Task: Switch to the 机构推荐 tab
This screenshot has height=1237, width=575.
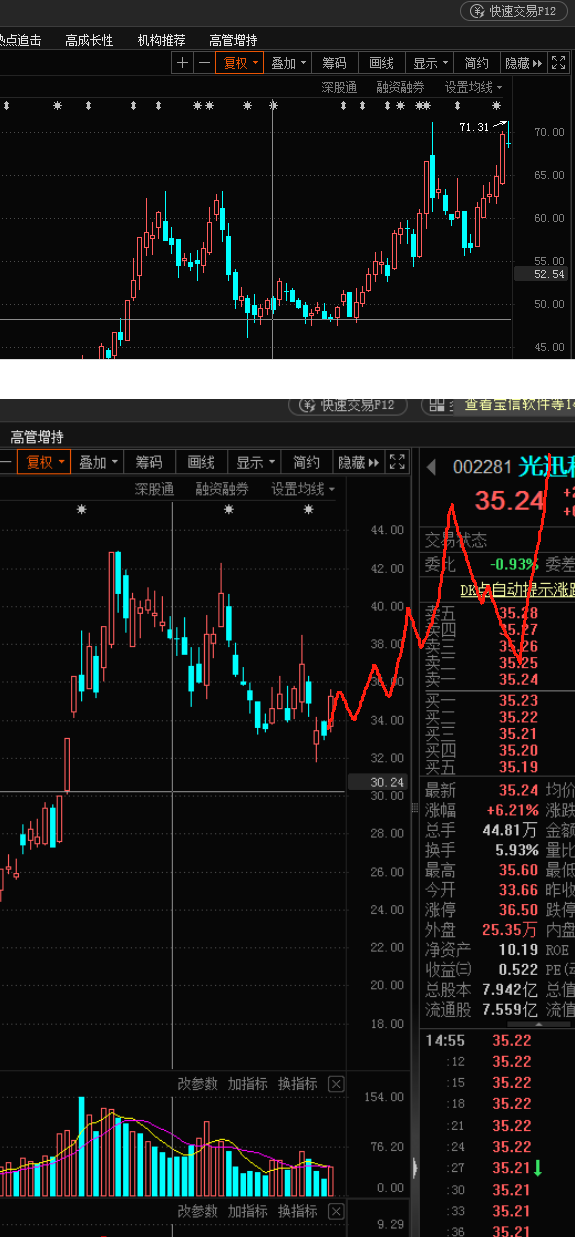Action: pyautogui.click(x=161, y=40)
